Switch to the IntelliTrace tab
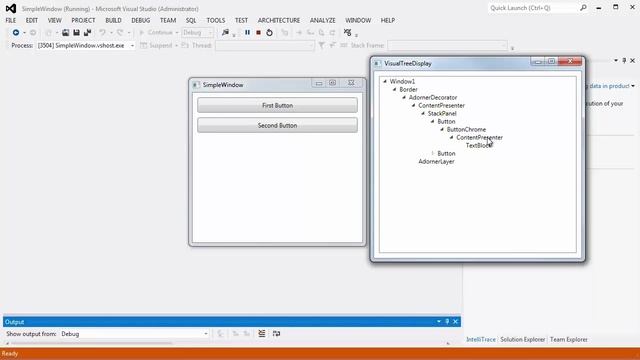This screenshot has width=640, height=360. (x=481, y=340)
